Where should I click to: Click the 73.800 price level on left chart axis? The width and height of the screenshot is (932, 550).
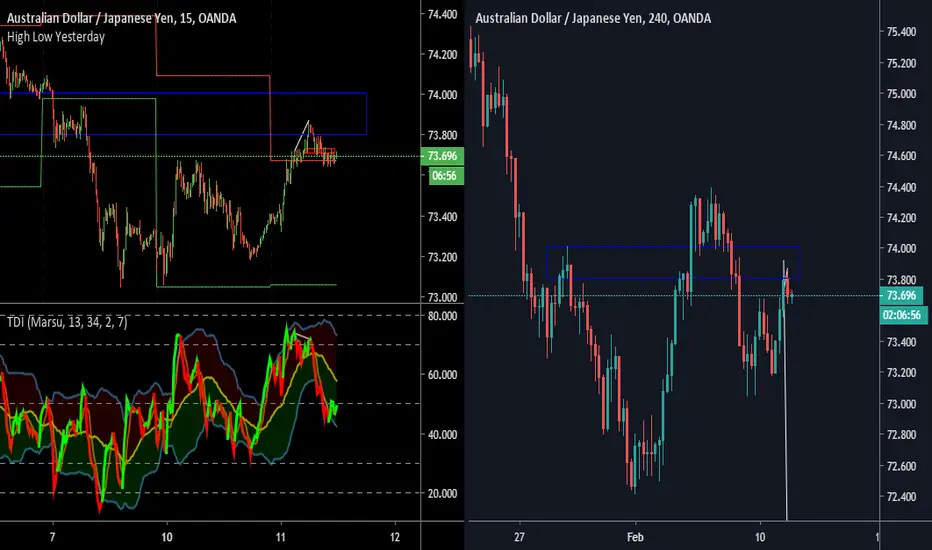pyautogui.click(x=442, y=136)
